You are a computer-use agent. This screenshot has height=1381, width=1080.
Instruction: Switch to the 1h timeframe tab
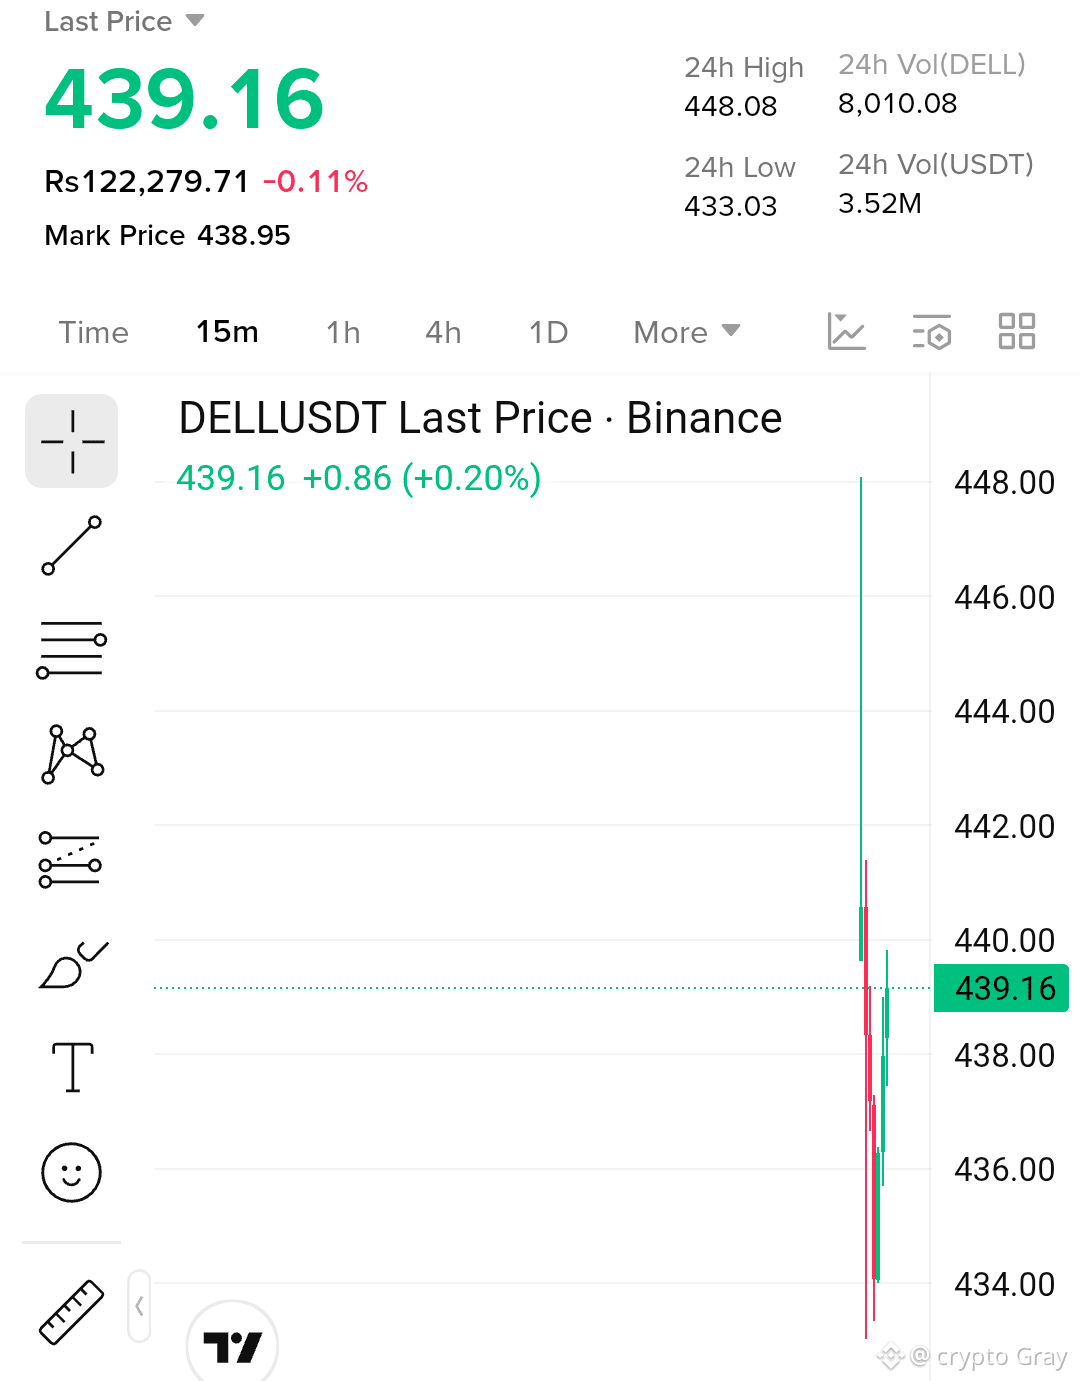[x=343, y=332]
